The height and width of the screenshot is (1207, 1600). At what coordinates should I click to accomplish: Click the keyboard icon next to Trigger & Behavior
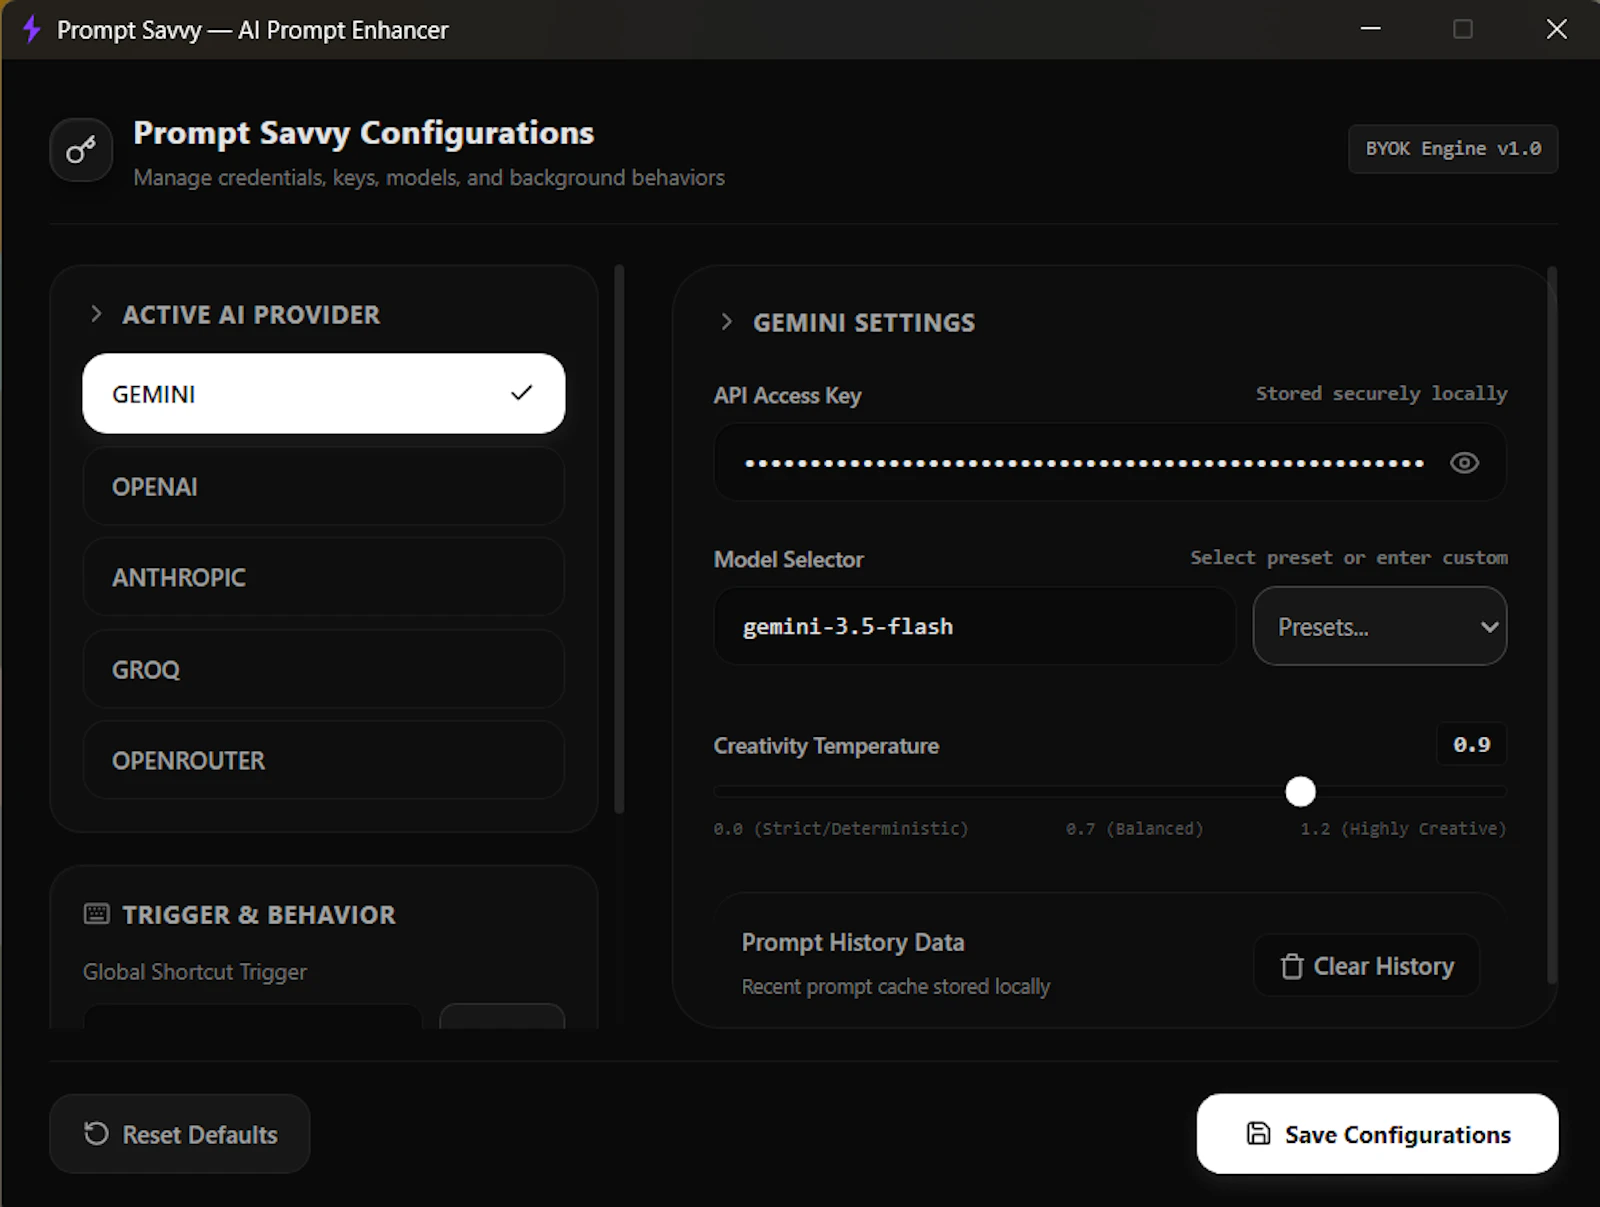(96, 913)
